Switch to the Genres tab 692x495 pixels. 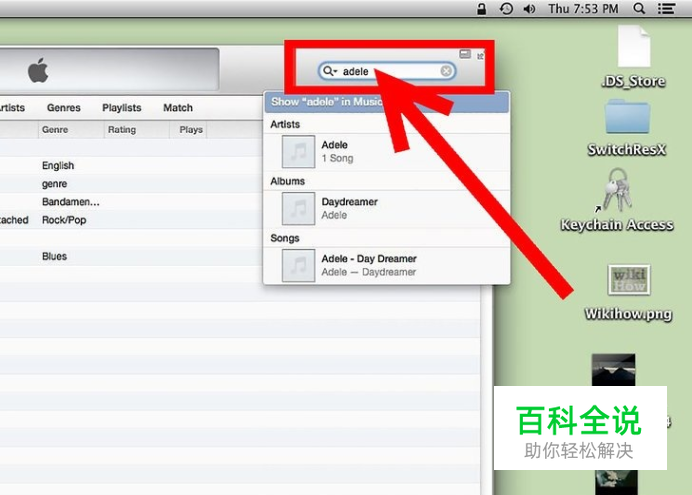click(64, 108)
